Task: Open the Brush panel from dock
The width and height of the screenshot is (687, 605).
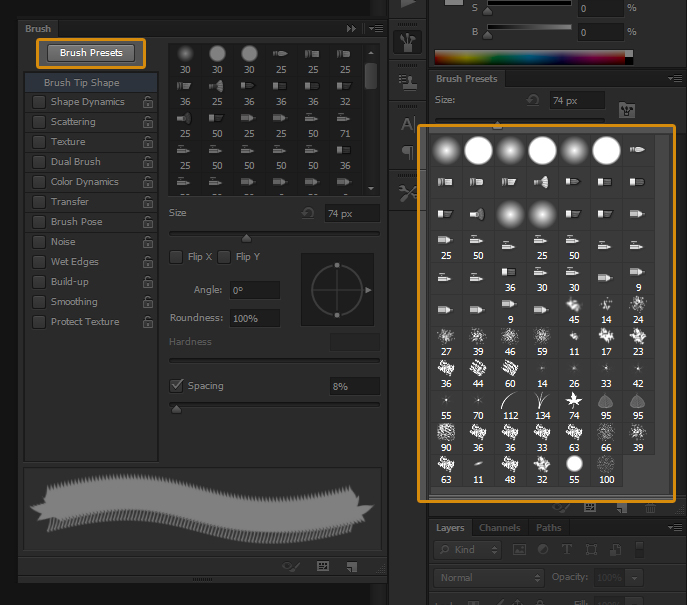Action: [408, 41]
